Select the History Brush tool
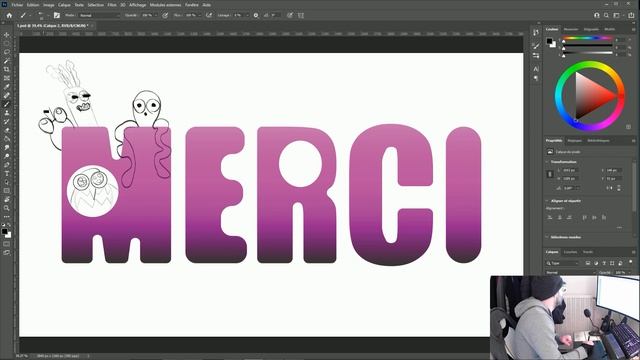Image resolution: width=640 pixels, height=360 pixels. (x=7, y=122)
